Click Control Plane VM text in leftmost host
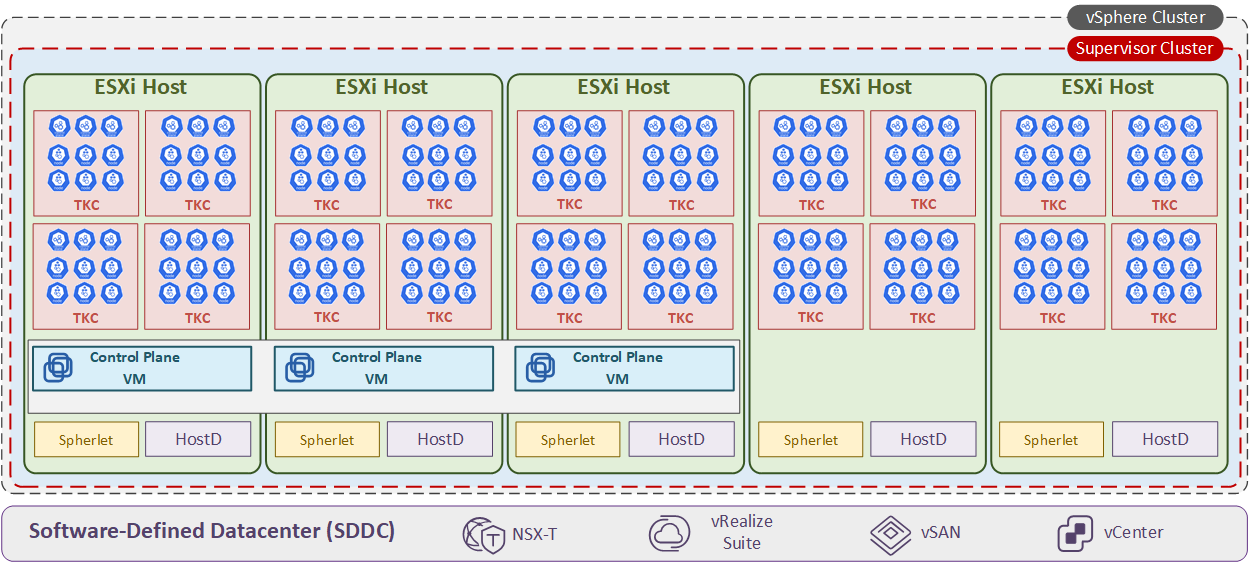This screenshot has height=564, width=1249. click(135, 368)
